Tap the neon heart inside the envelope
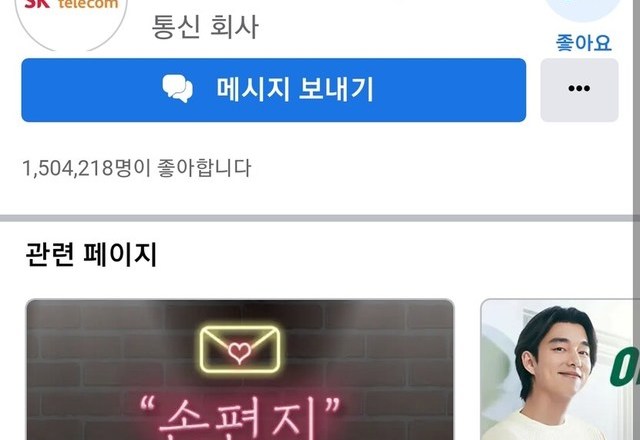640x440 pixels. [x=239, y=352]
